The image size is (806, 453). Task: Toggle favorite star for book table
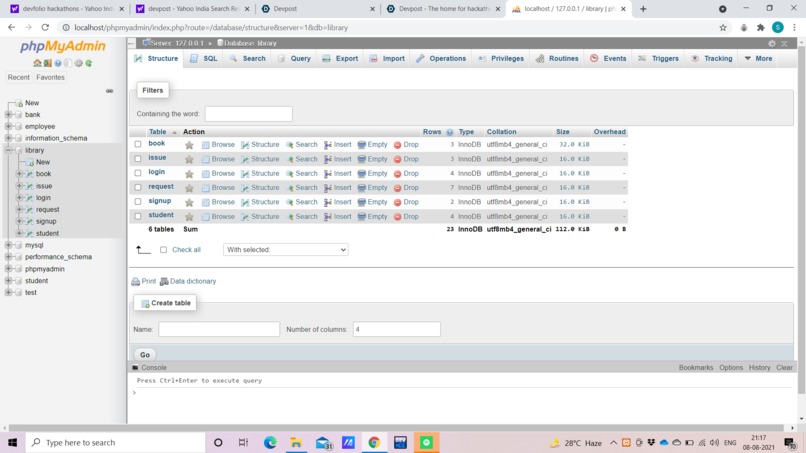[x=189, y=145]
